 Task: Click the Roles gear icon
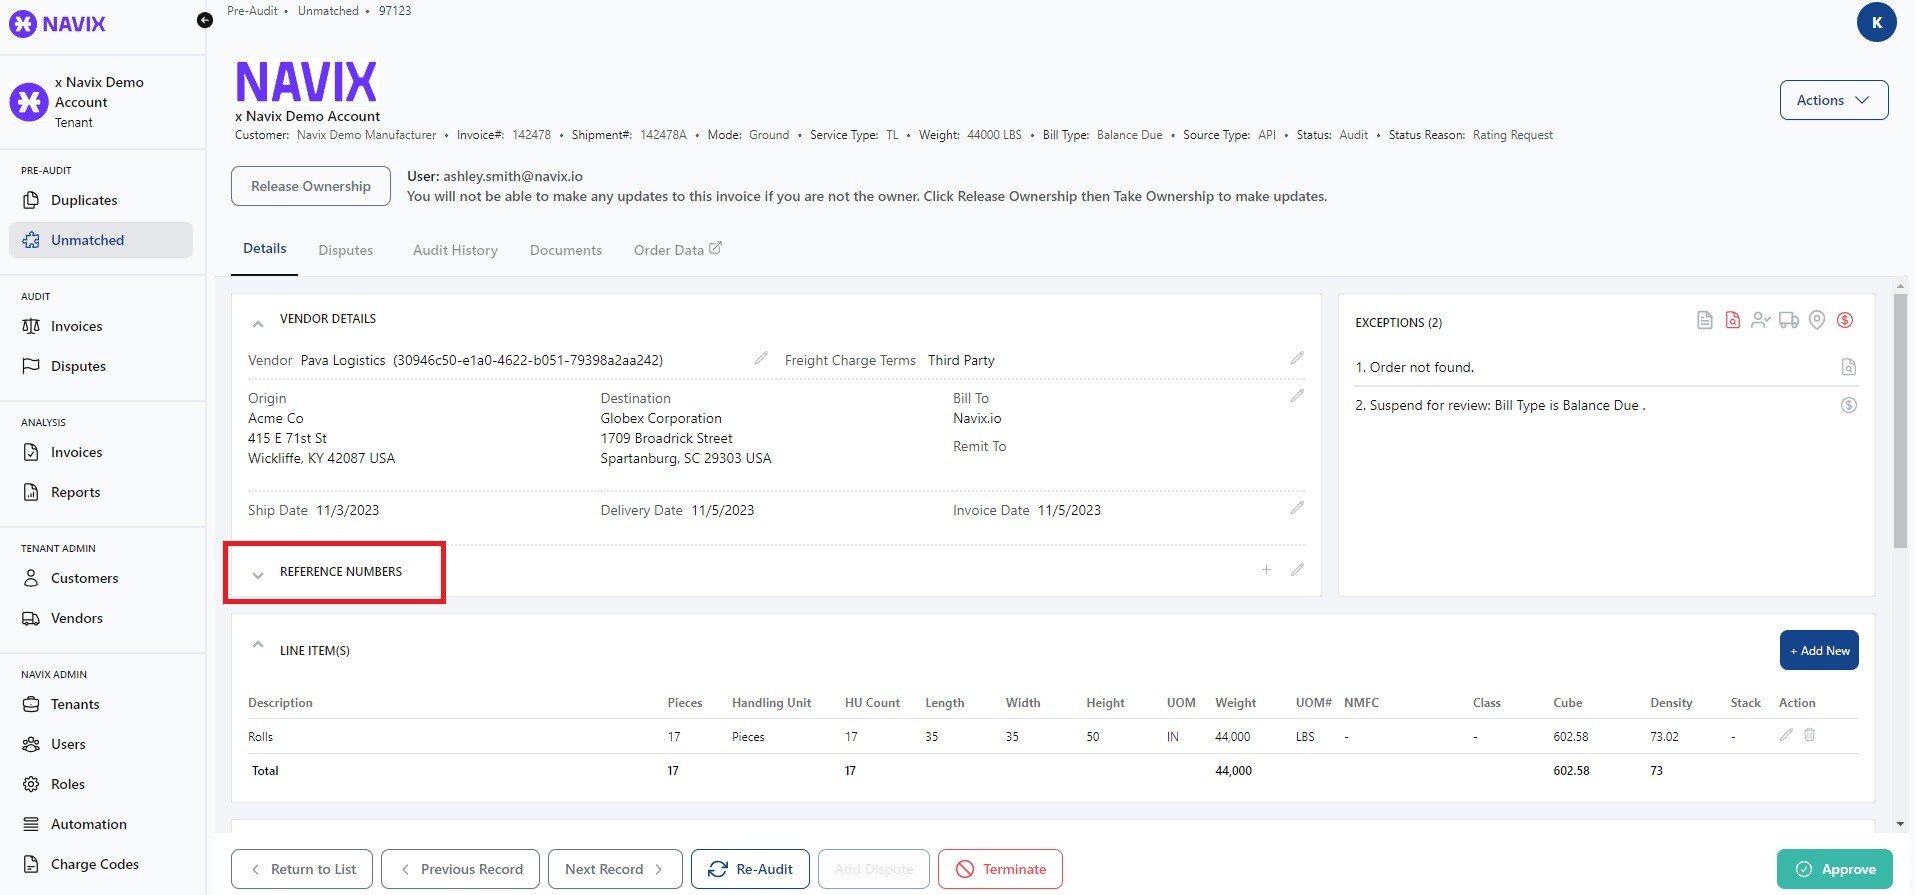tap(31, 784)
